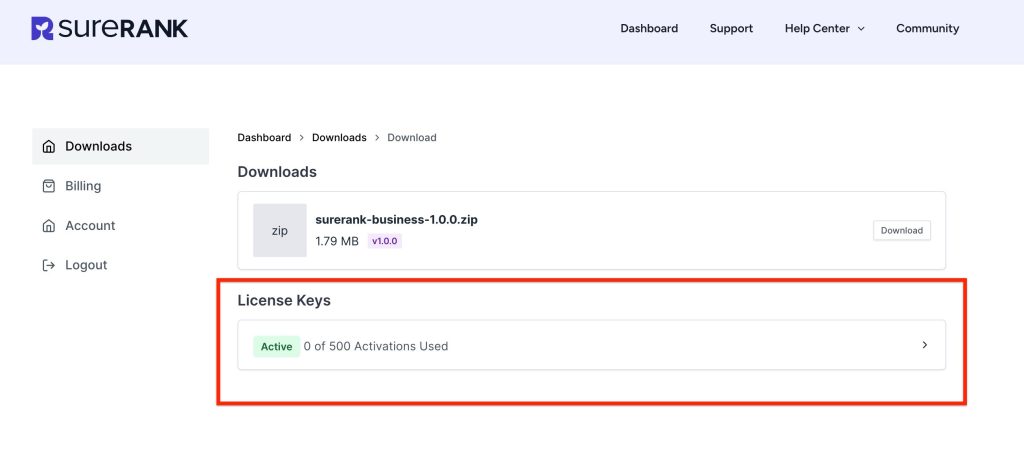The width and height of the screenshot is (1024, 471).
Task: Click the zip file thumbnail
Action: pyautogui.click(x=280, y=230)
